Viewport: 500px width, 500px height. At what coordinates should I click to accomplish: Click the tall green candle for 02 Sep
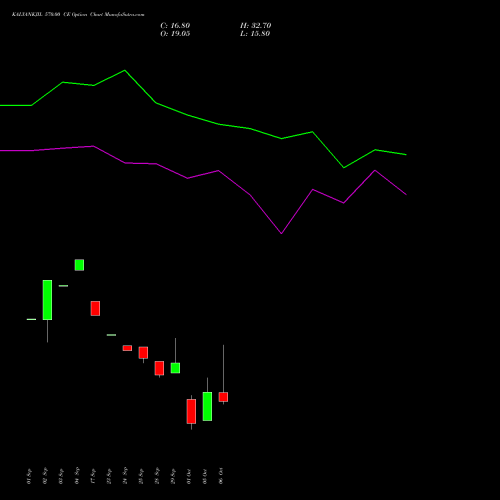[x=47, y=300]
